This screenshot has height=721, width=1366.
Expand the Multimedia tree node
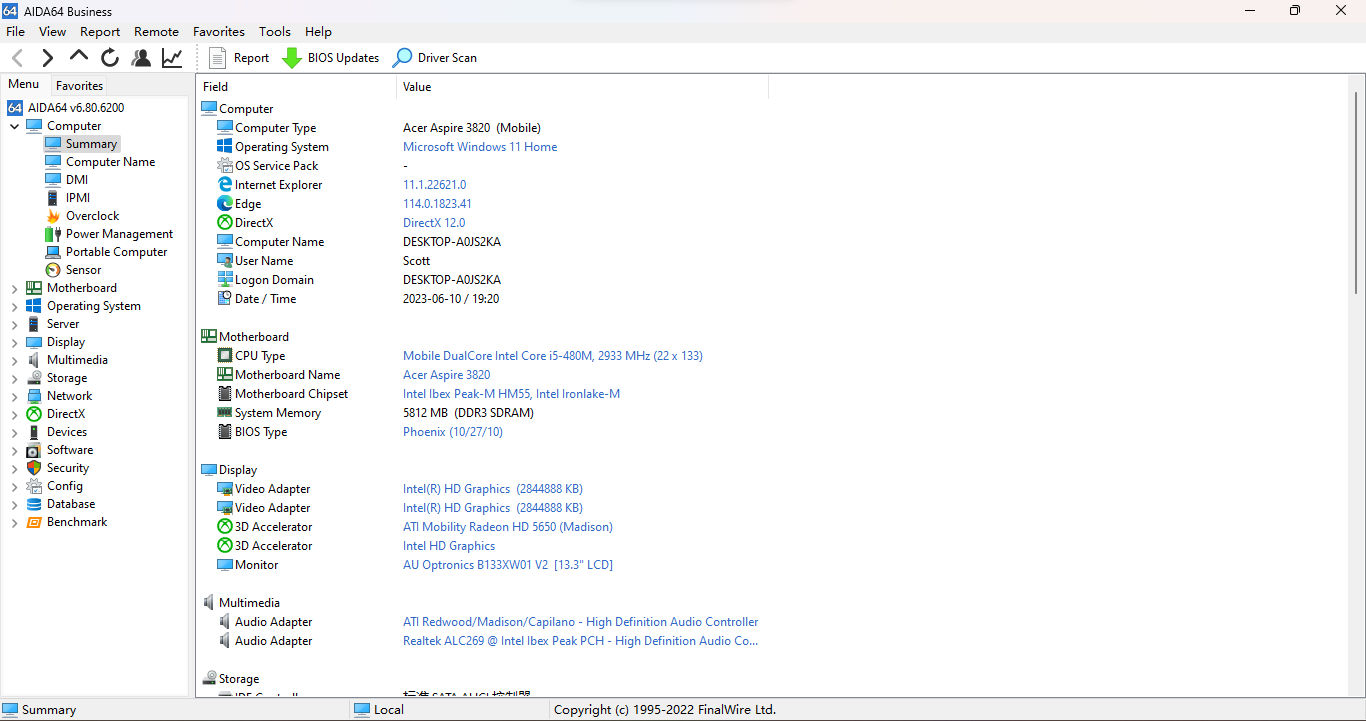[x=14, y=360]
